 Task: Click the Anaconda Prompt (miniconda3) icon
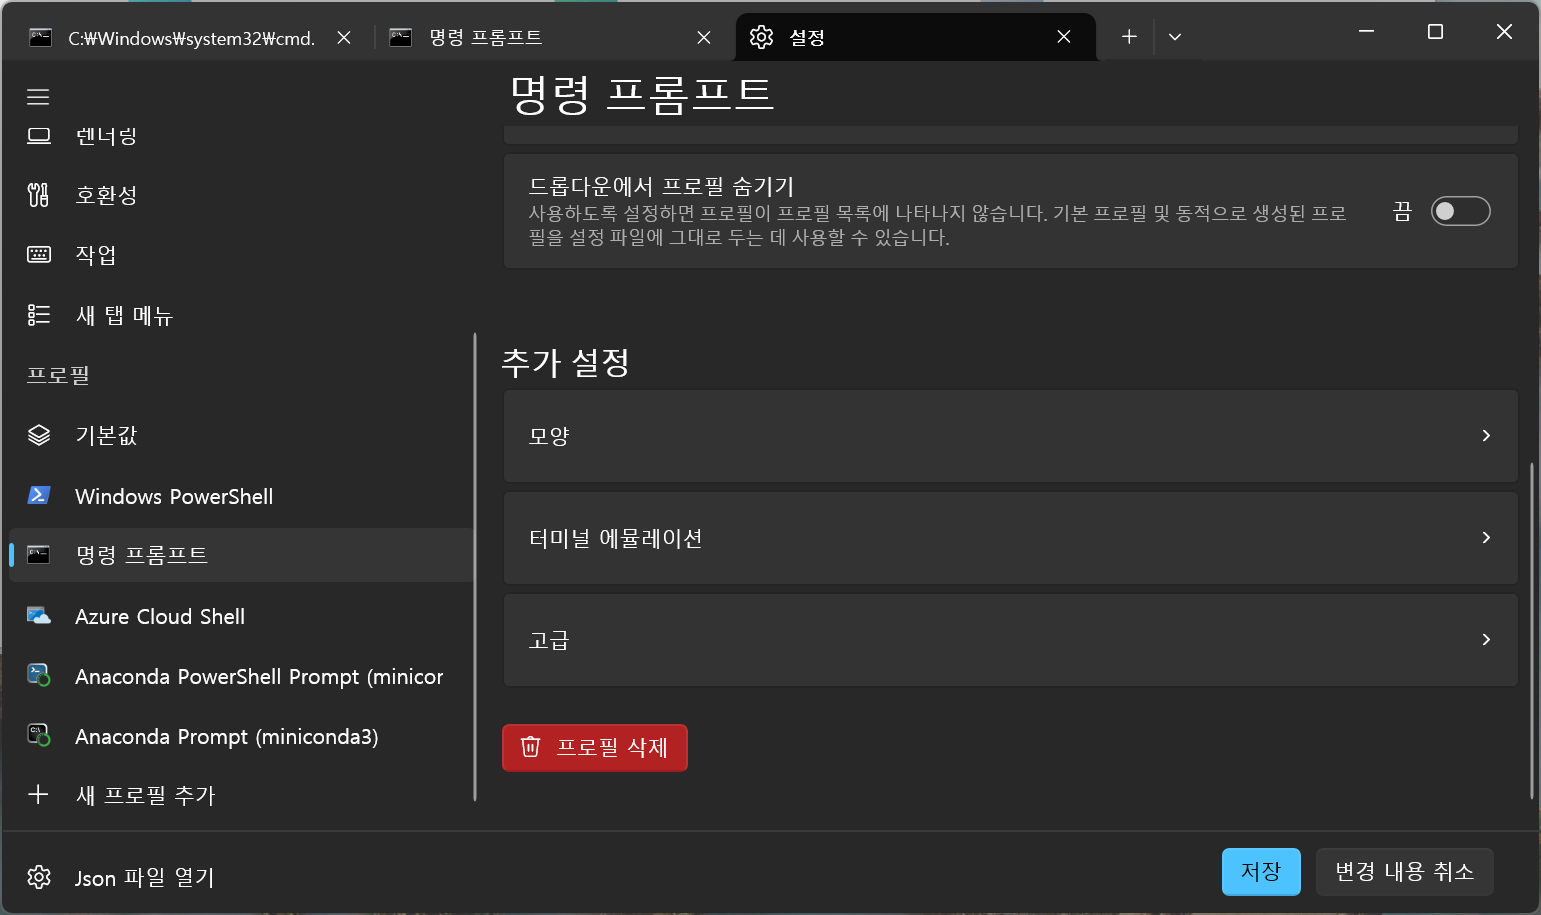pos(39,736)
